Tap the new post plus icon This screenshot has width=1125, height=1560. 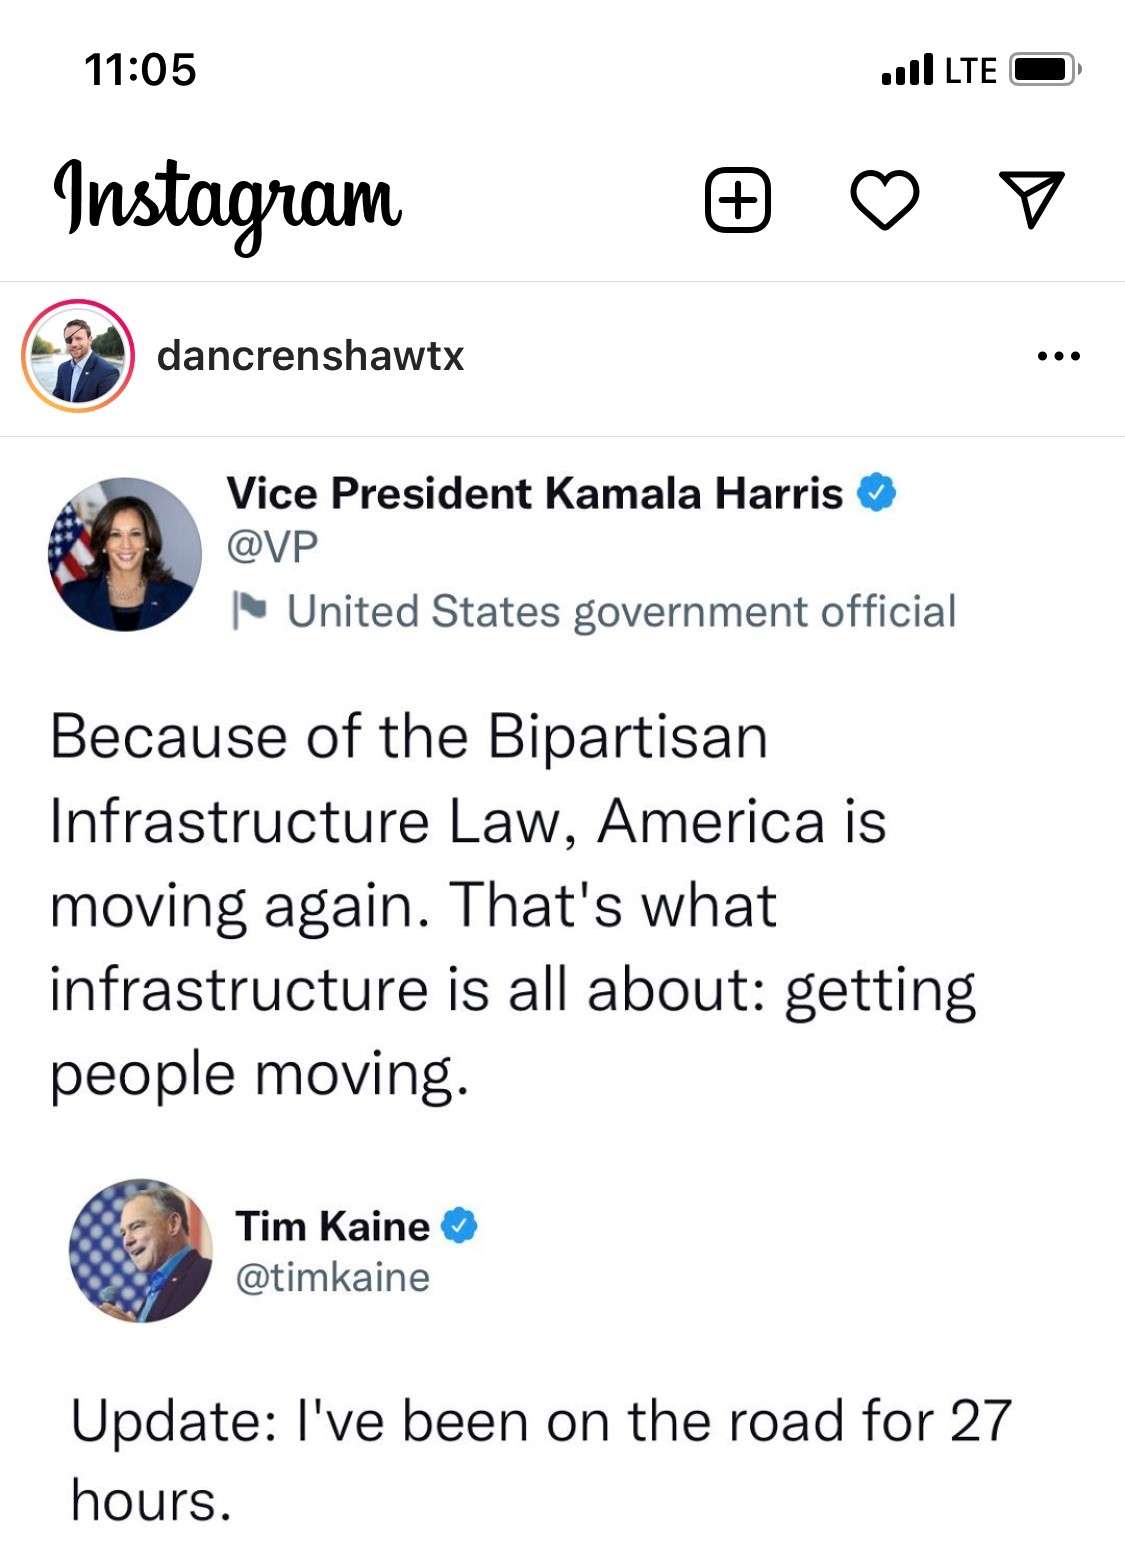[x=738, y=200]
